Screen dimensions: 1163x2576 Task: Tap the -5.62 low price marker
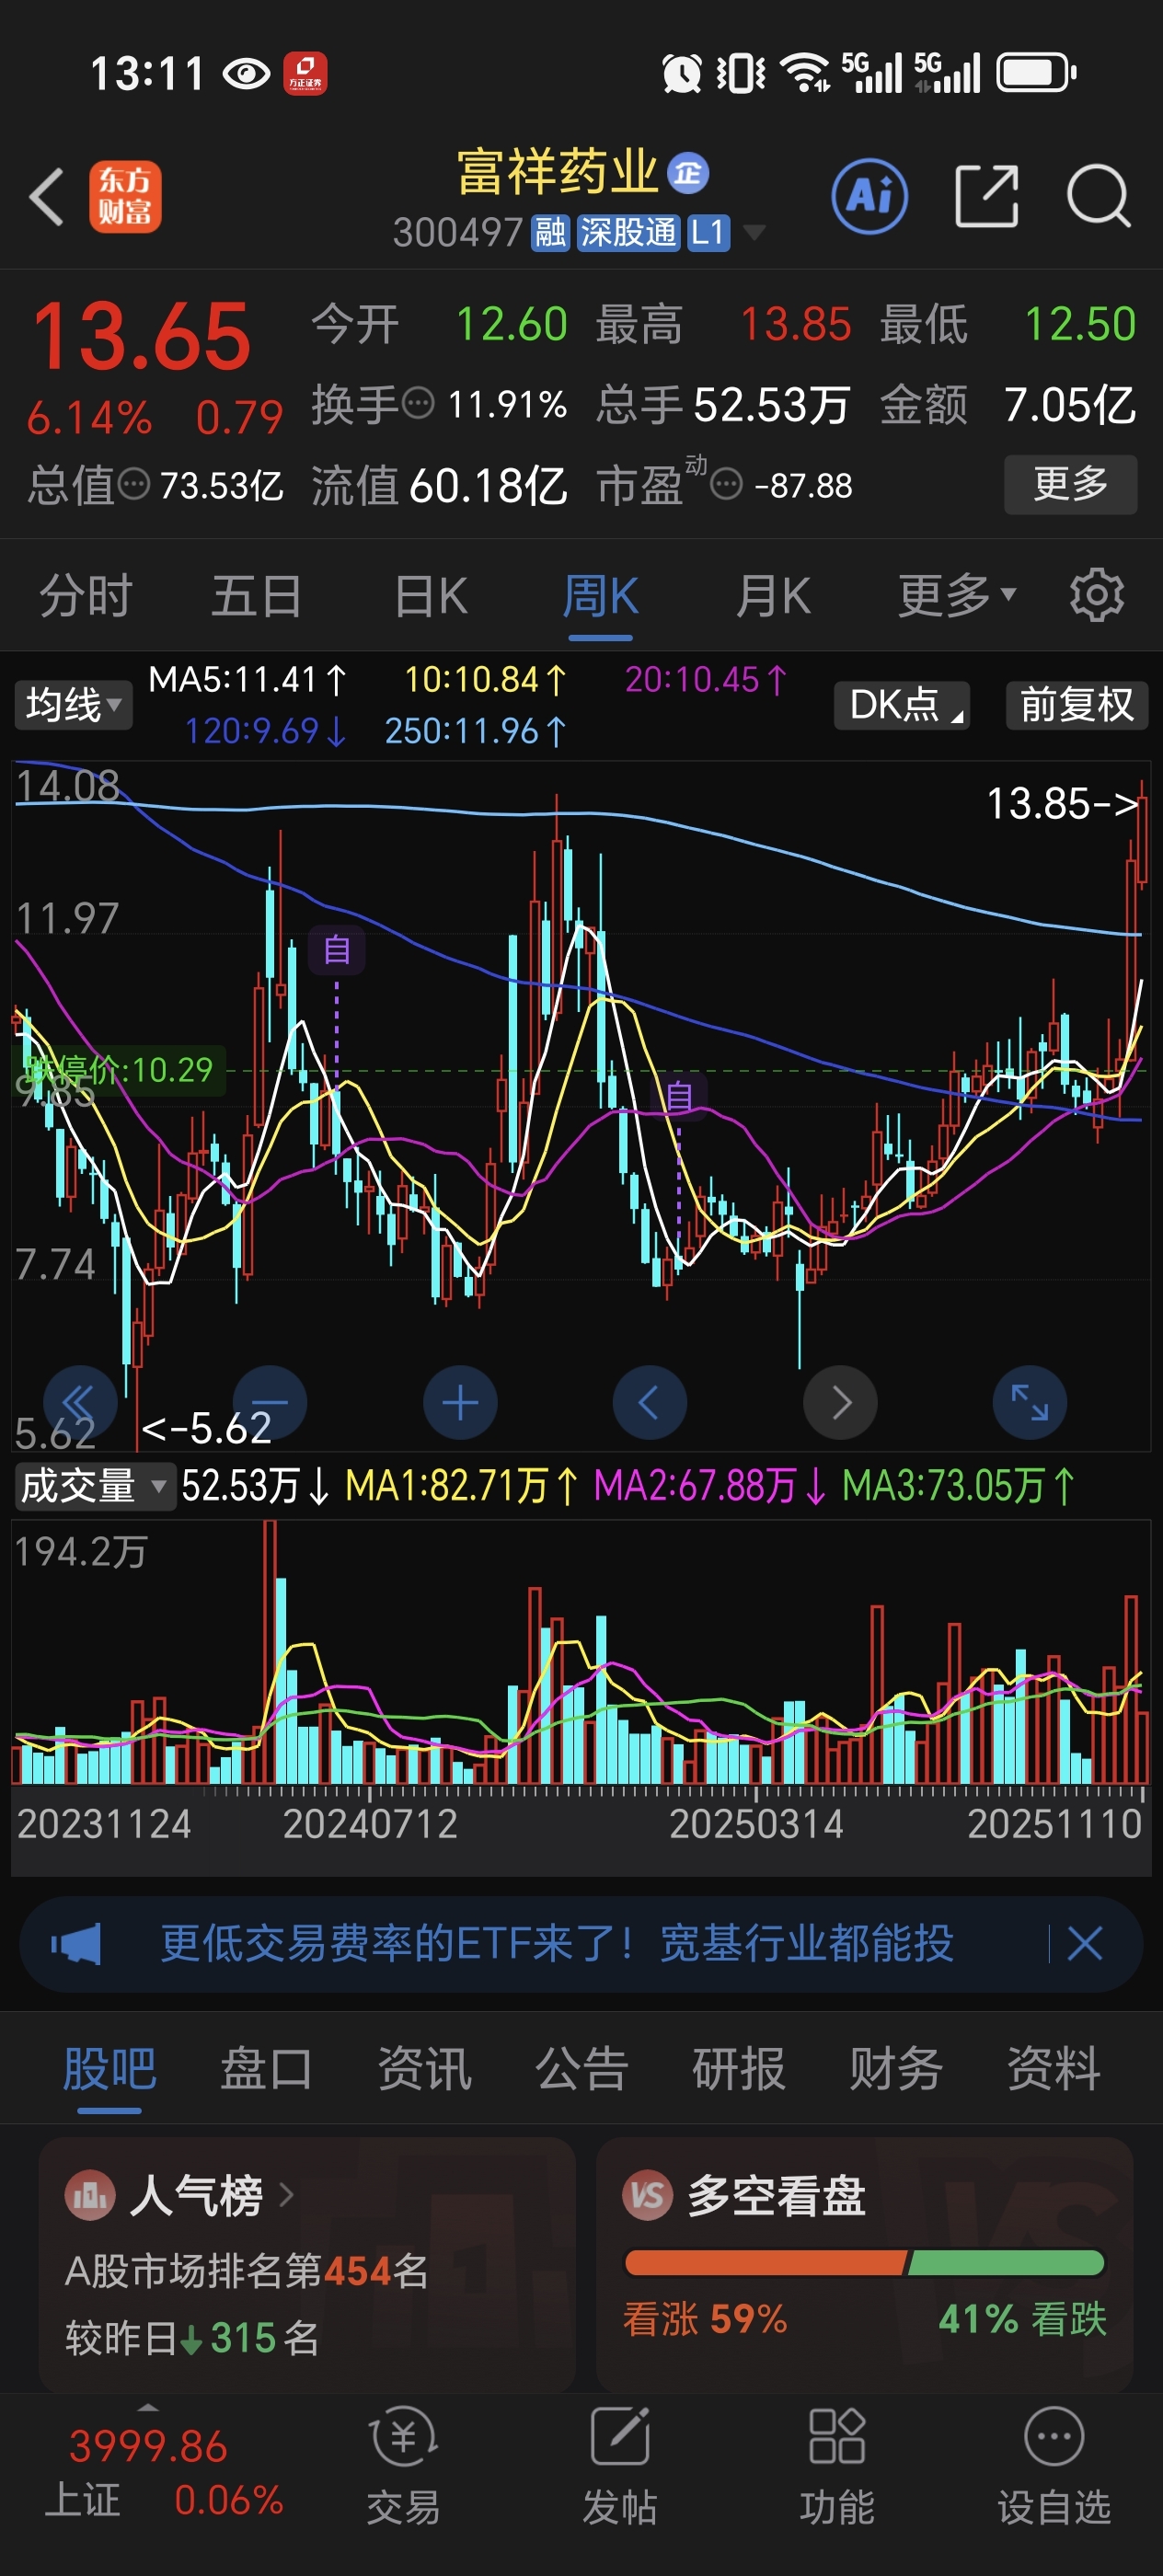pyautogui.click(x=207, y=1428)
